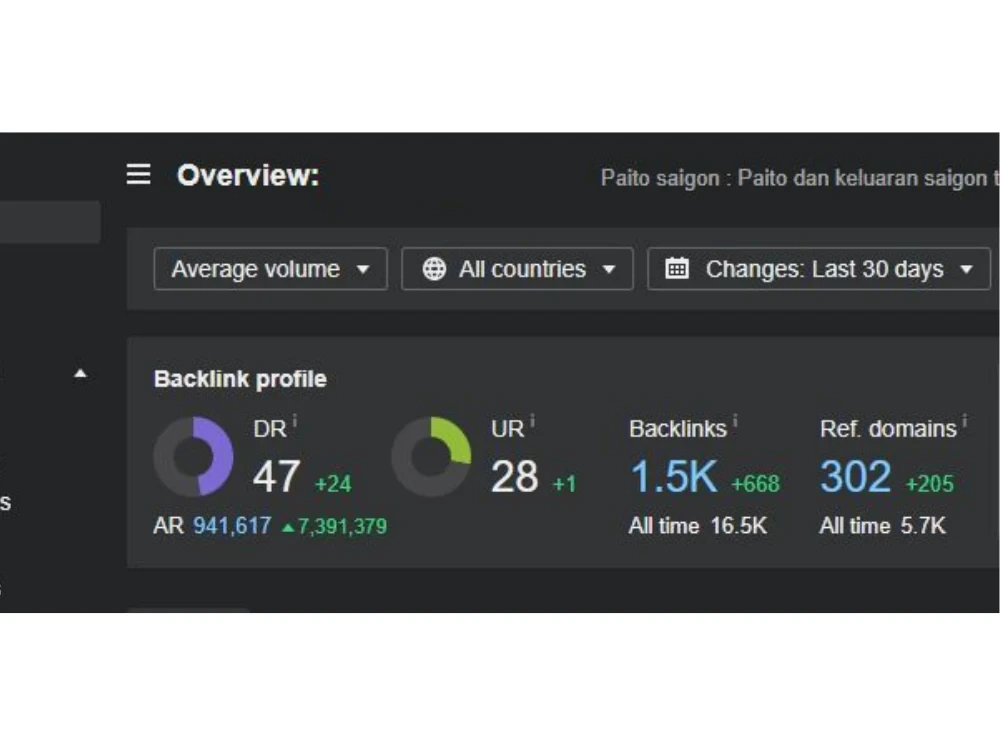
Task: Click the AR value 941,617
Action: coord(232,526)
